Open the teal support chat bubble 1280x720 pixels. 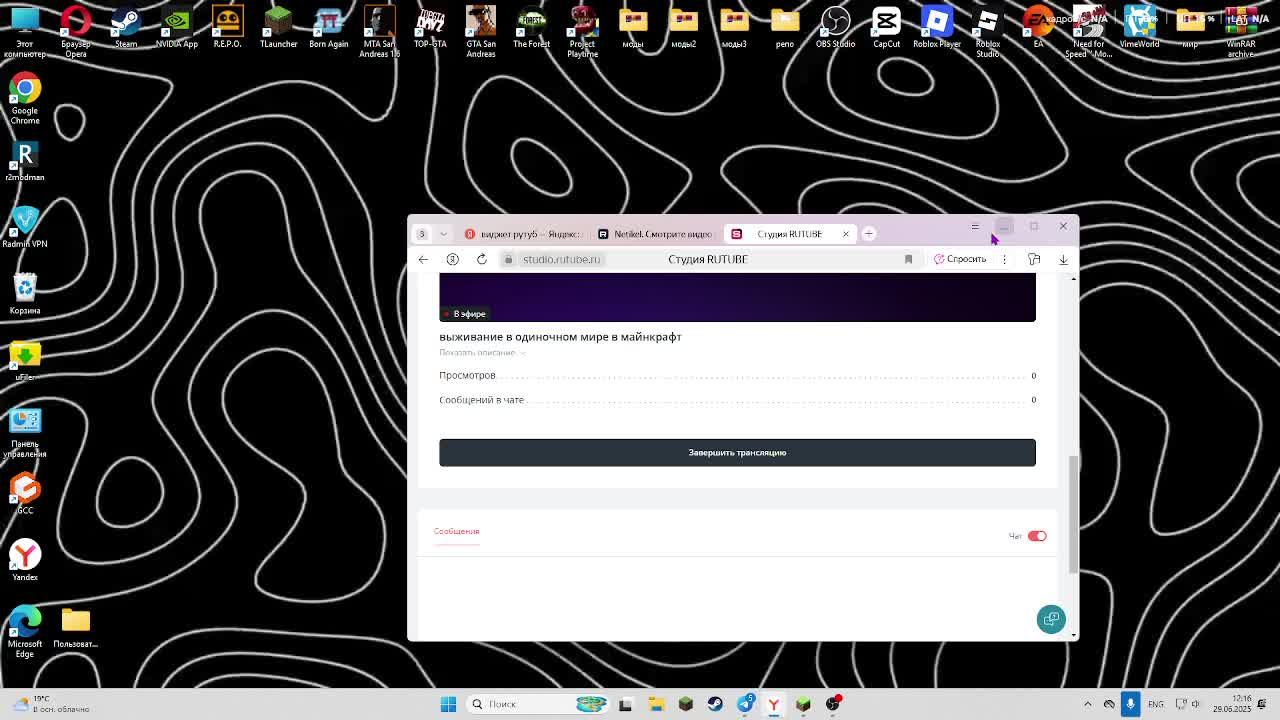pos(1051,619)
